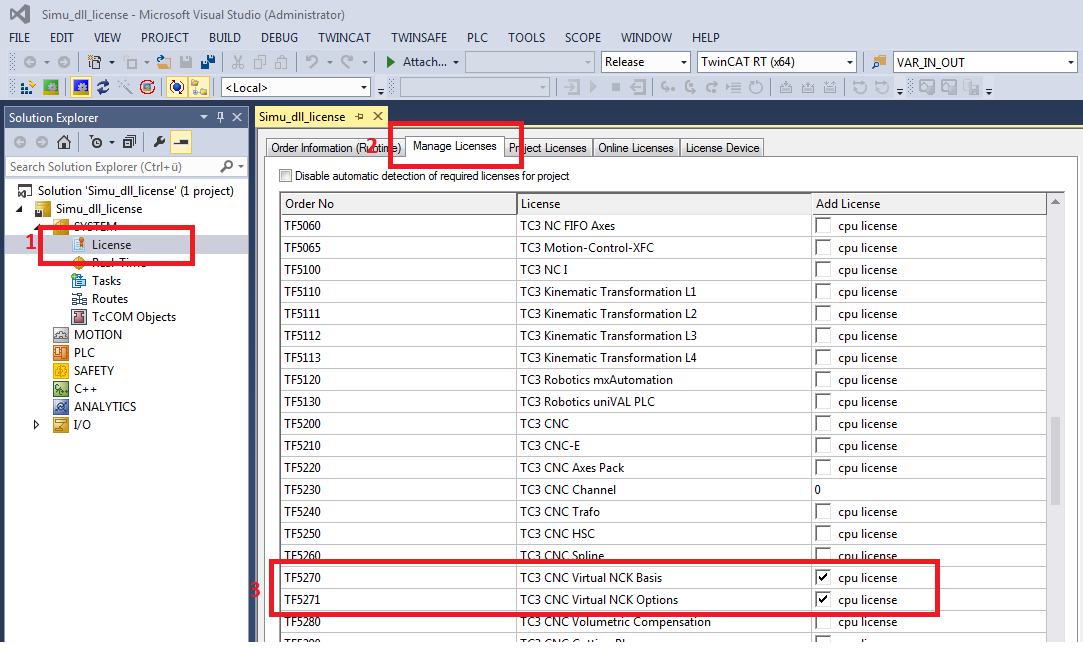Click the license list scroll-up arrow
This screenshot has width=1083, height=649.
tap(1055, 202)
